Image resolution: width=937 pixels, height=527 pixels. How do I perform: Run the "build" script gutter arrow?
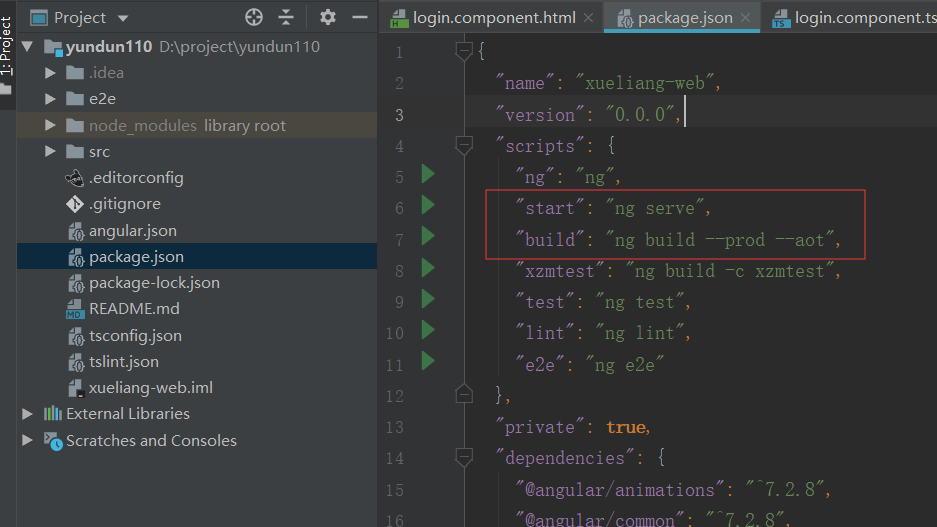428,236
